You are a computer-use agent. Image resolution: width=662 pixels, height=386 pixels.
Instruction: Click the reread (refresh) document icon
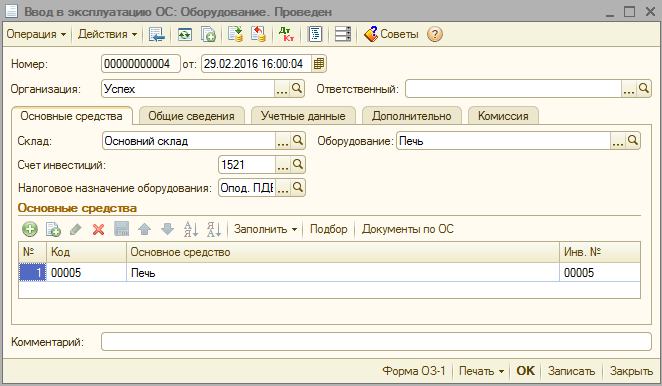tap(184, 34)
